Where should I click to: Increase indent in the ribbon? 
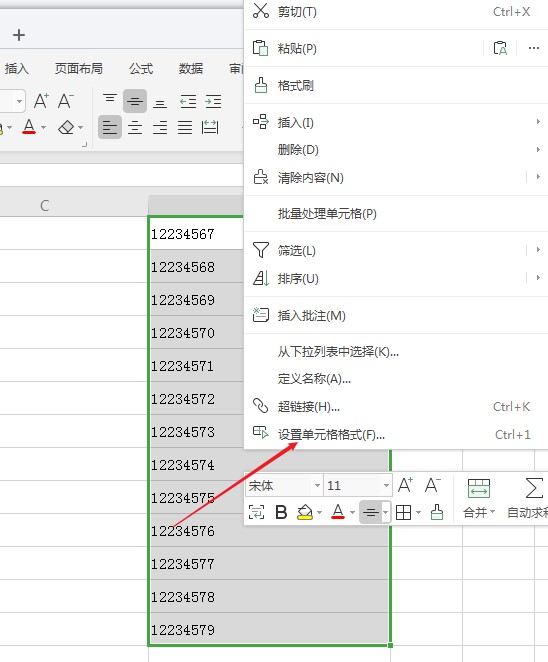point(213,102)
